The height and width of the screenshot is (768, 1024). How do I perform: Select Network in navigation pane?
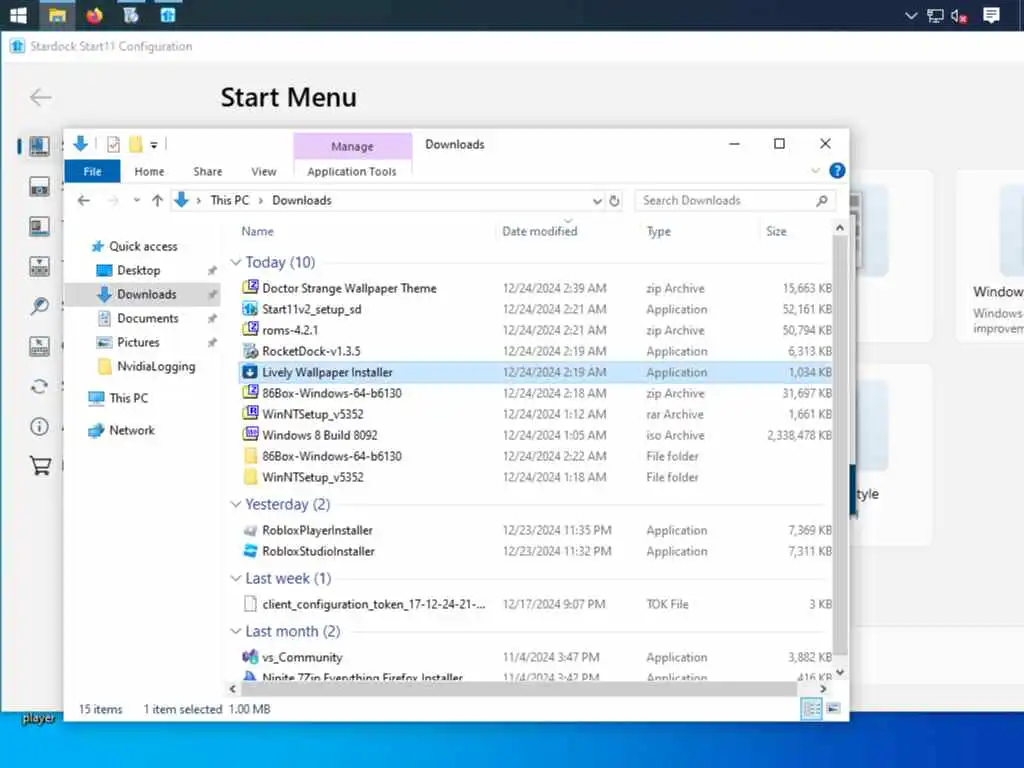[x=131, y=430]
